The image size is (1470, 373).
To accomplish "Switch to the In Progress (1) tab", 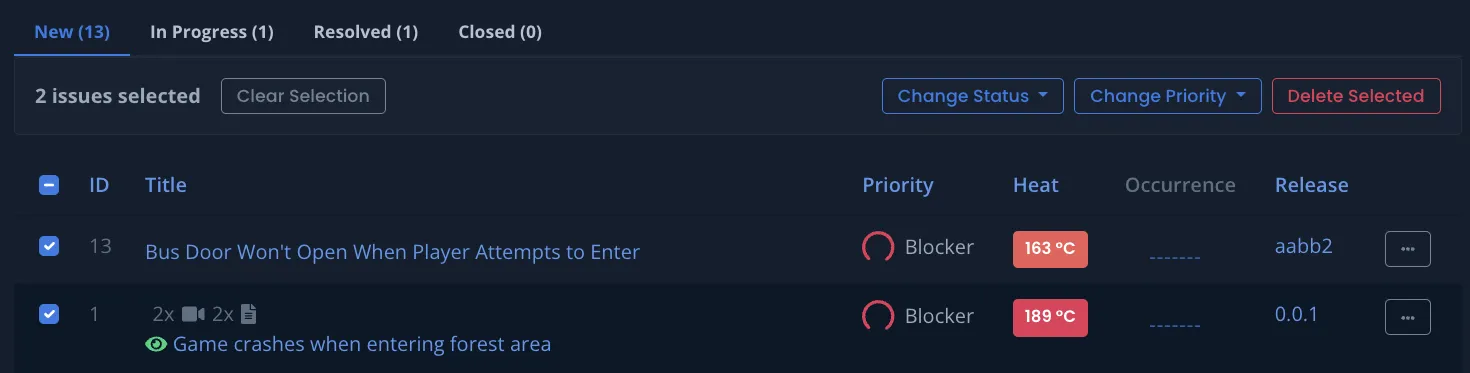I will pyautogui.click(x=212, y=32).
